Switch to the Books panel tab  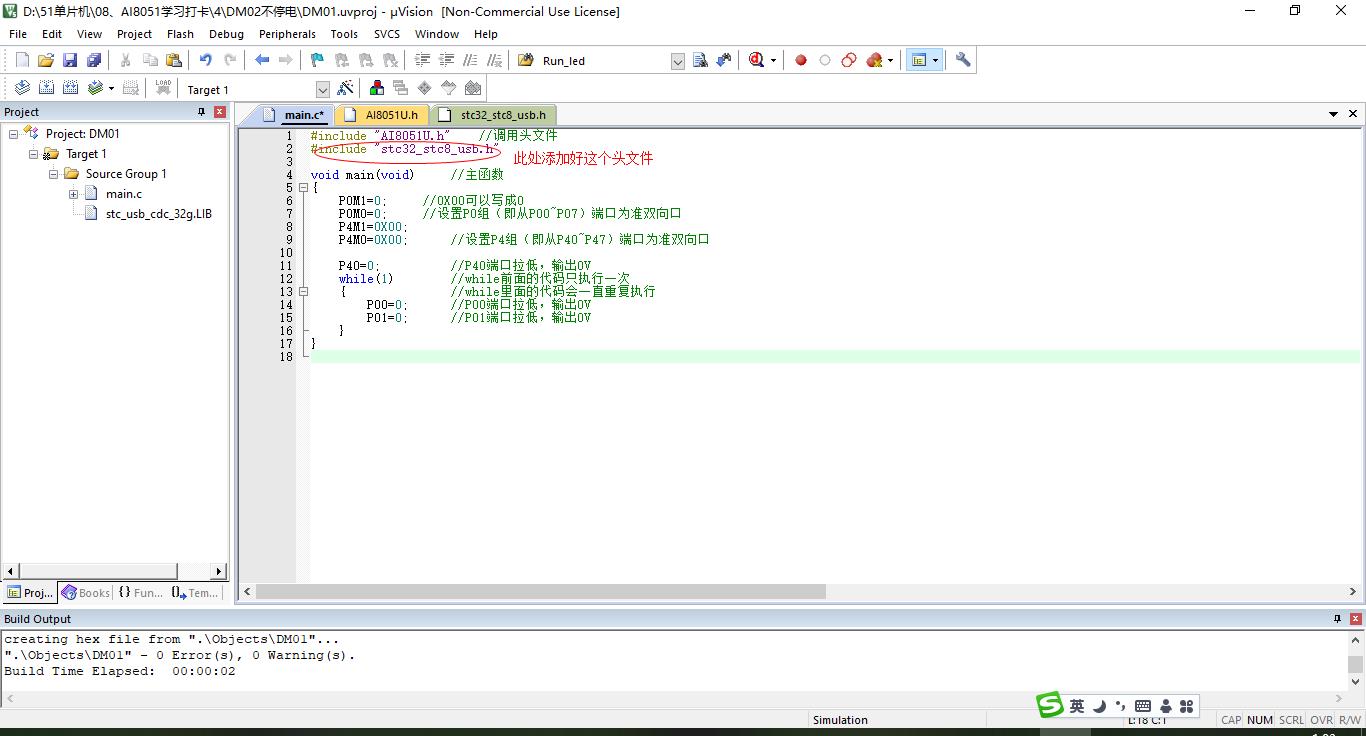point(86,593)
